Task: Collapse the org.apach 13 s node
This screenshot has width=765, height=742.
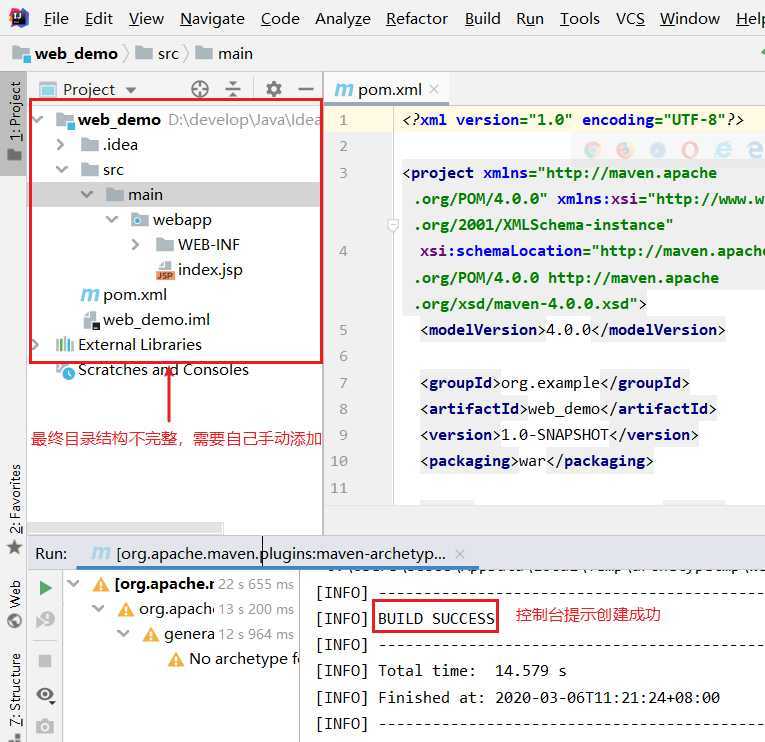Action: 98,608
